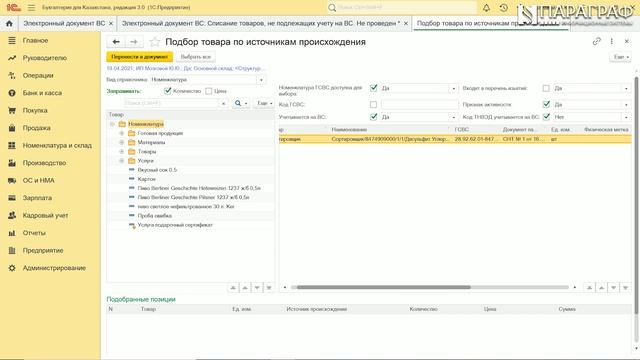Screen dimensions: 640x360
Task: Toggle Номенклатура ГСВС доступна для выбора checkbox
Action: 373,88
